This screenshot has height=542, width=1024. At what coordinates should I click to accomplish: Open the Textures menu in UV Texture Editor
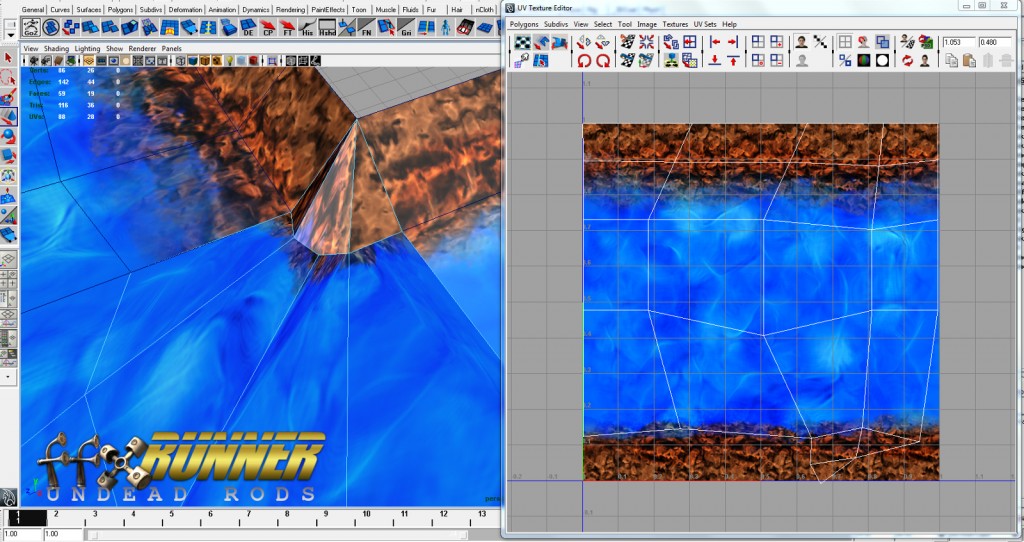[x=675, y=24]
